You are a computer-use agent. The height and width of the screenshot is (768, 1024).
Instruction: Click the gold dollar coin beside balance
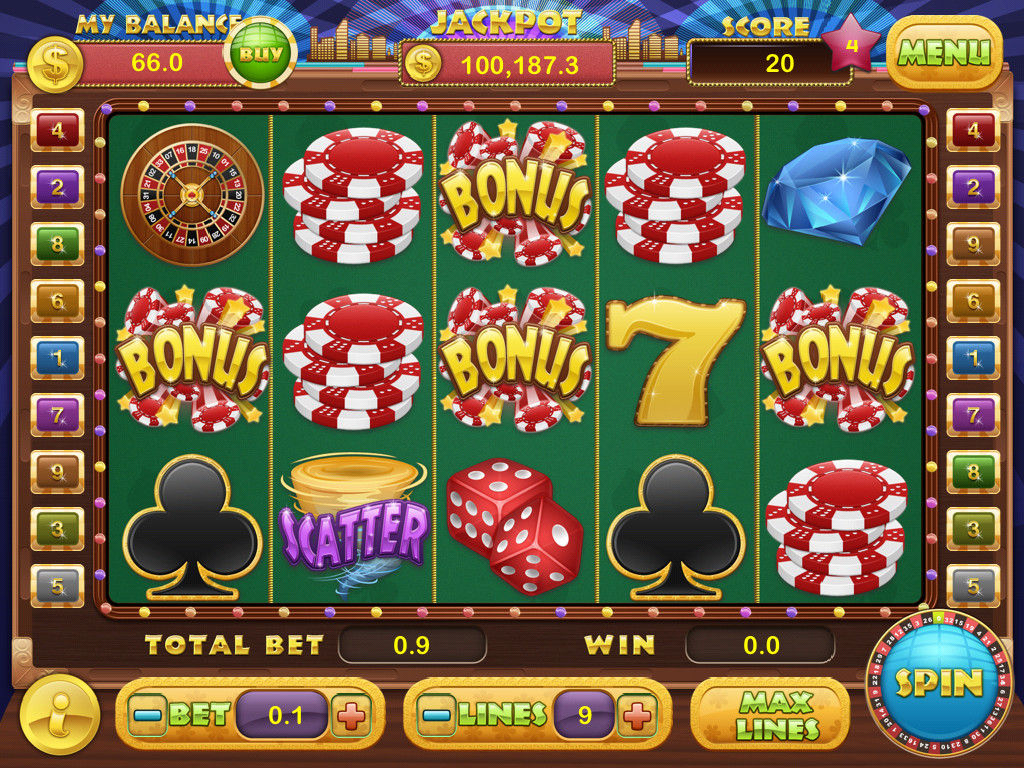click(56, 64)
